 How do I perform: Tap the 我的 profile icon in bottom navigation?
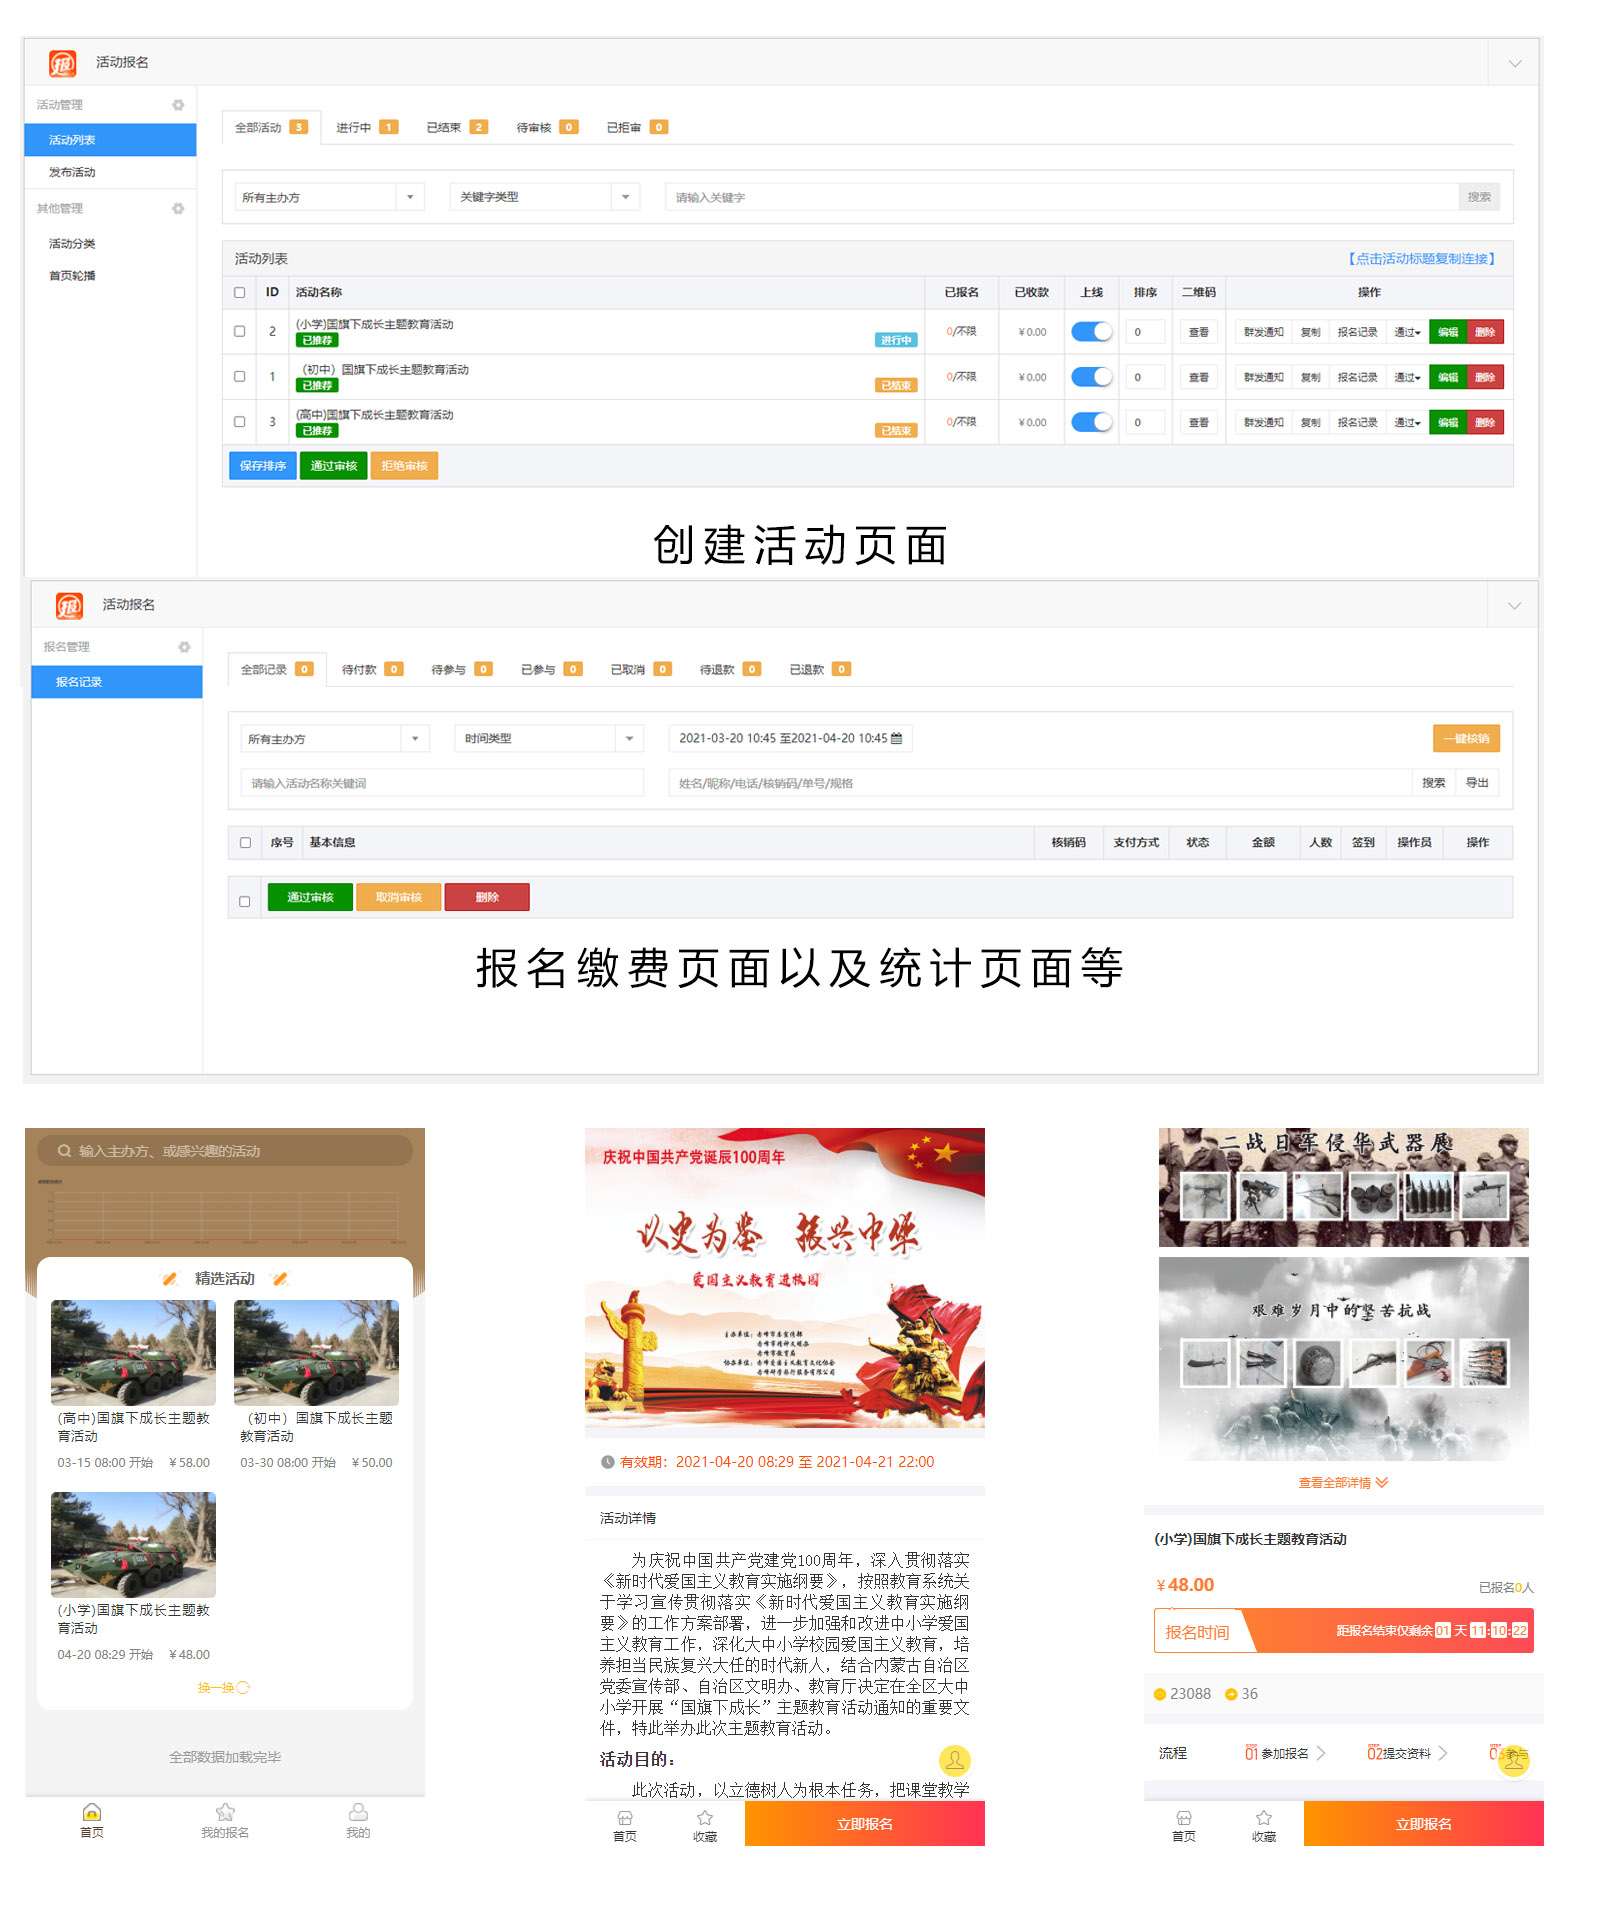358,1814
